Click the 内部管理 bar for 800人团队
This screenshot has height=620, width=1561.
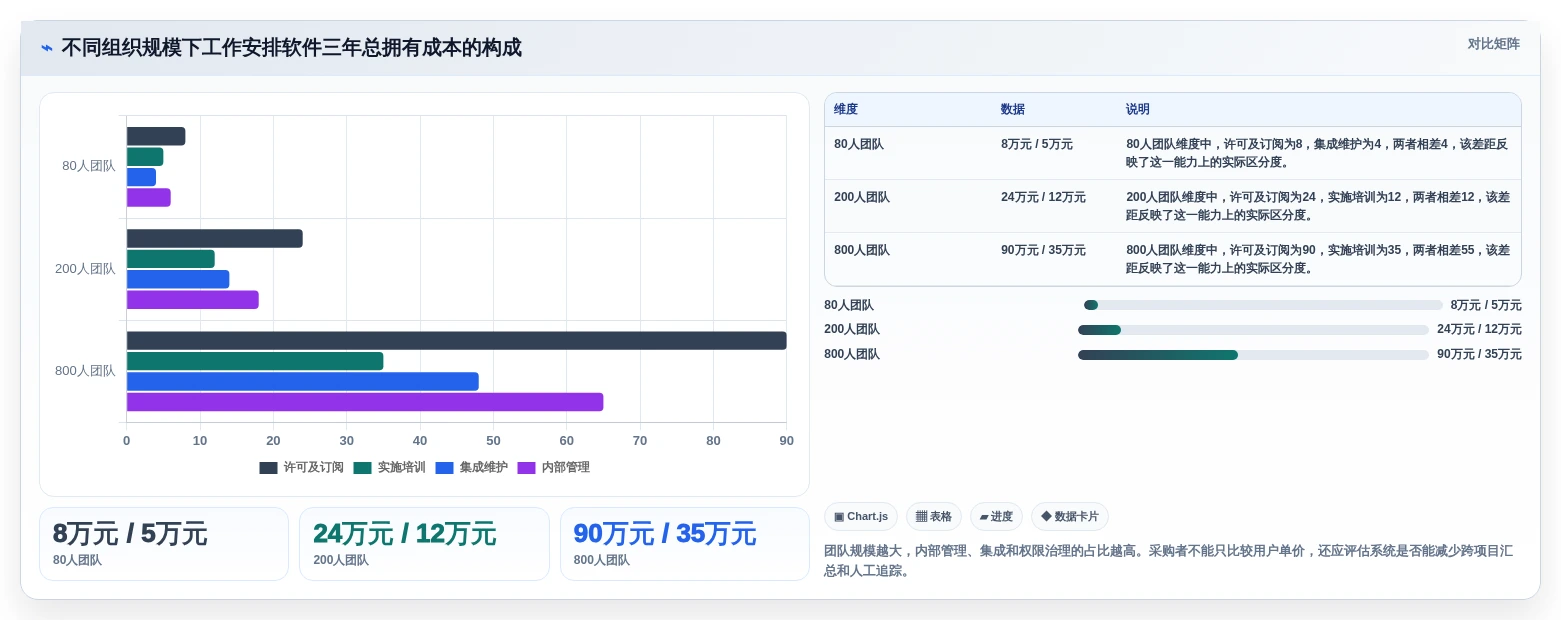click(365, 402)
